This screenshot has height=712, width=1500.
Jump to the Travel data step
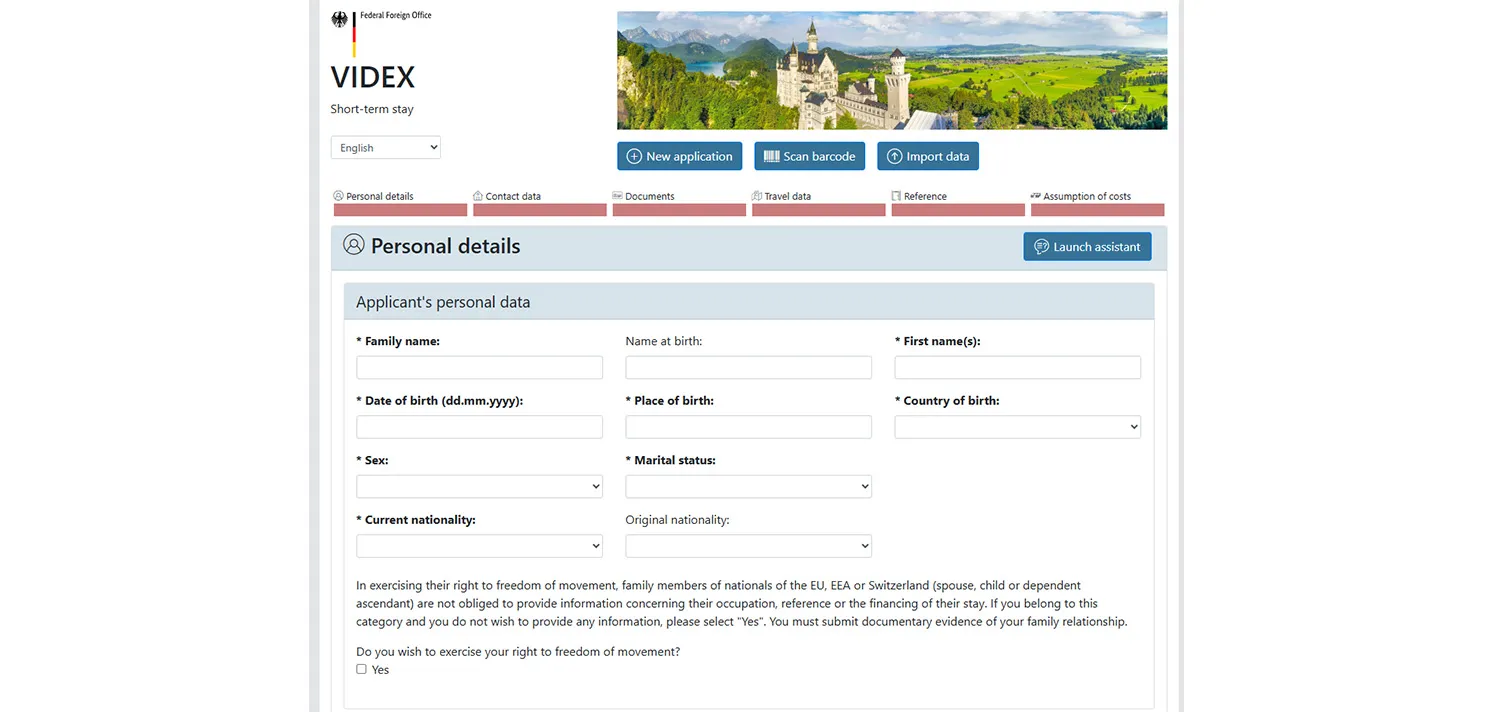[819, 203]
